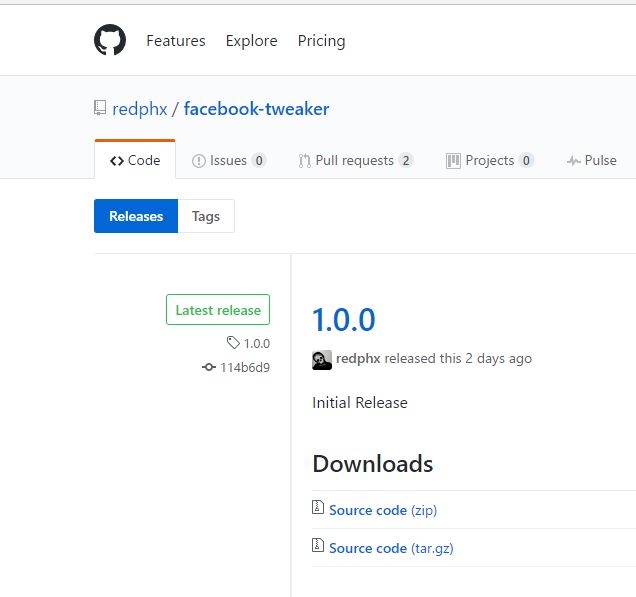The height and width of the screenshot is (597, 636).
Task: Switch to the Pulse tab
Action: 592,161
